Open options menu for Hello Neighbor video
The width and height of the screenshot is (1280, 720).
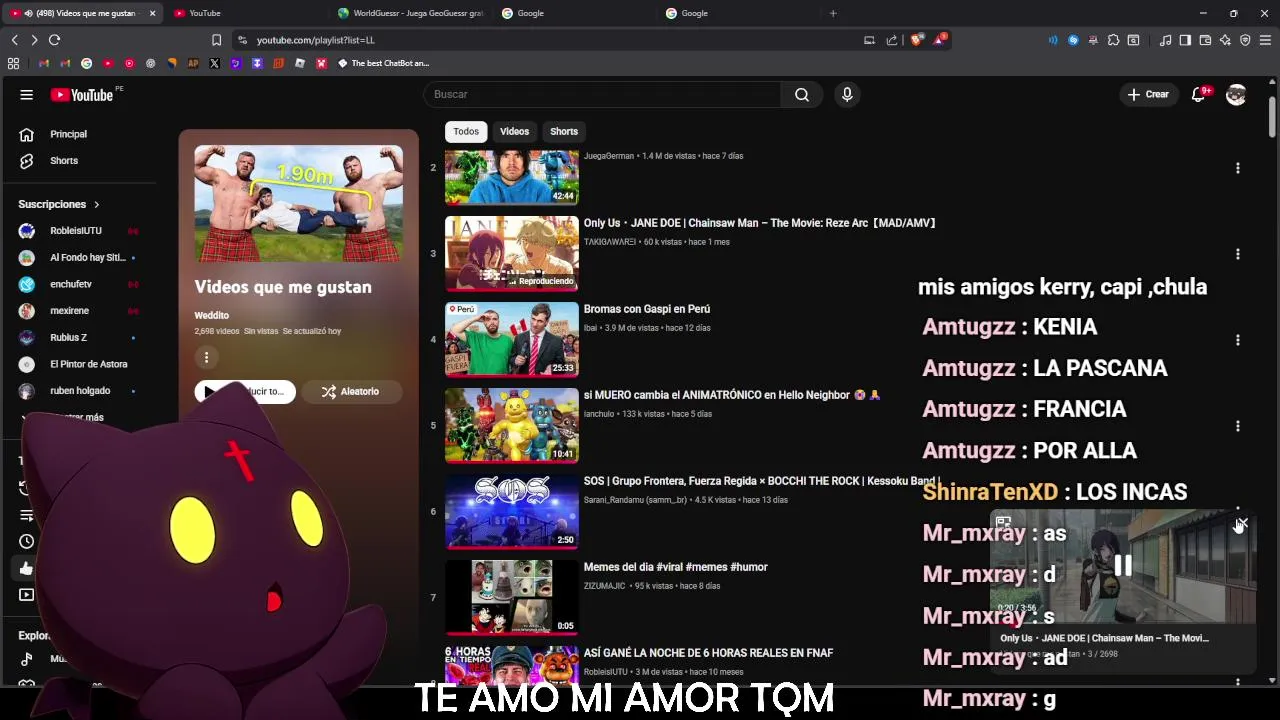[1238, 426]
